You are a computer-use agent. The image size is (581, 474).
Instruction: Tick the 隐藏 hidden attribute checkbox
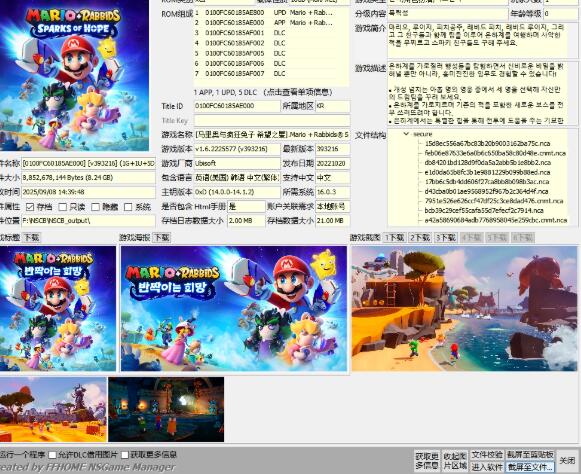95,207
